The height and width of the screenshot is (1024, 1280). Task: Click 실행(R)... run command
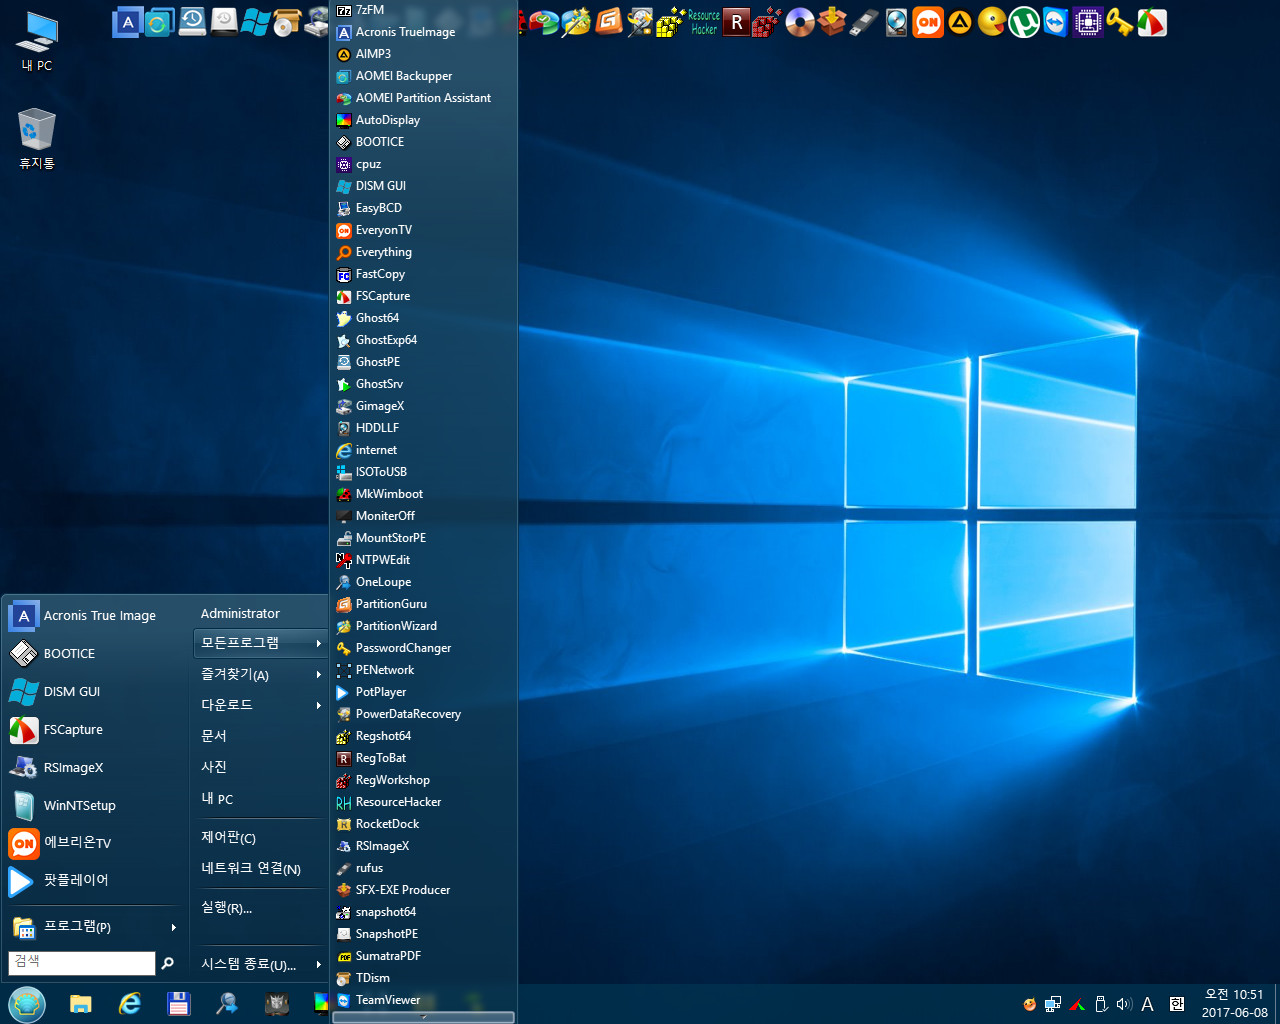point(260,907)
